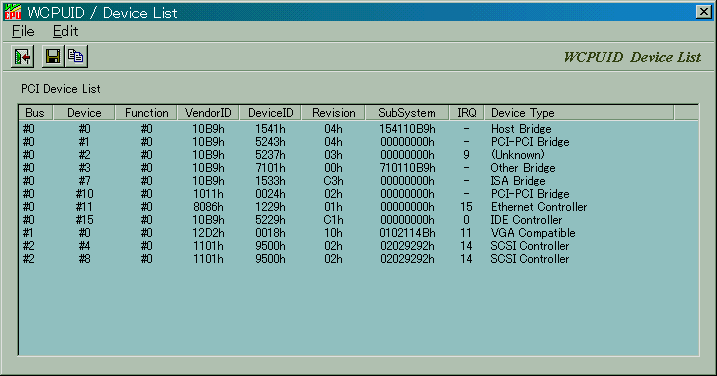Click device number #4 cell
Image resolution: width=717 pixels, height=376 pixels.
[84, 246]
